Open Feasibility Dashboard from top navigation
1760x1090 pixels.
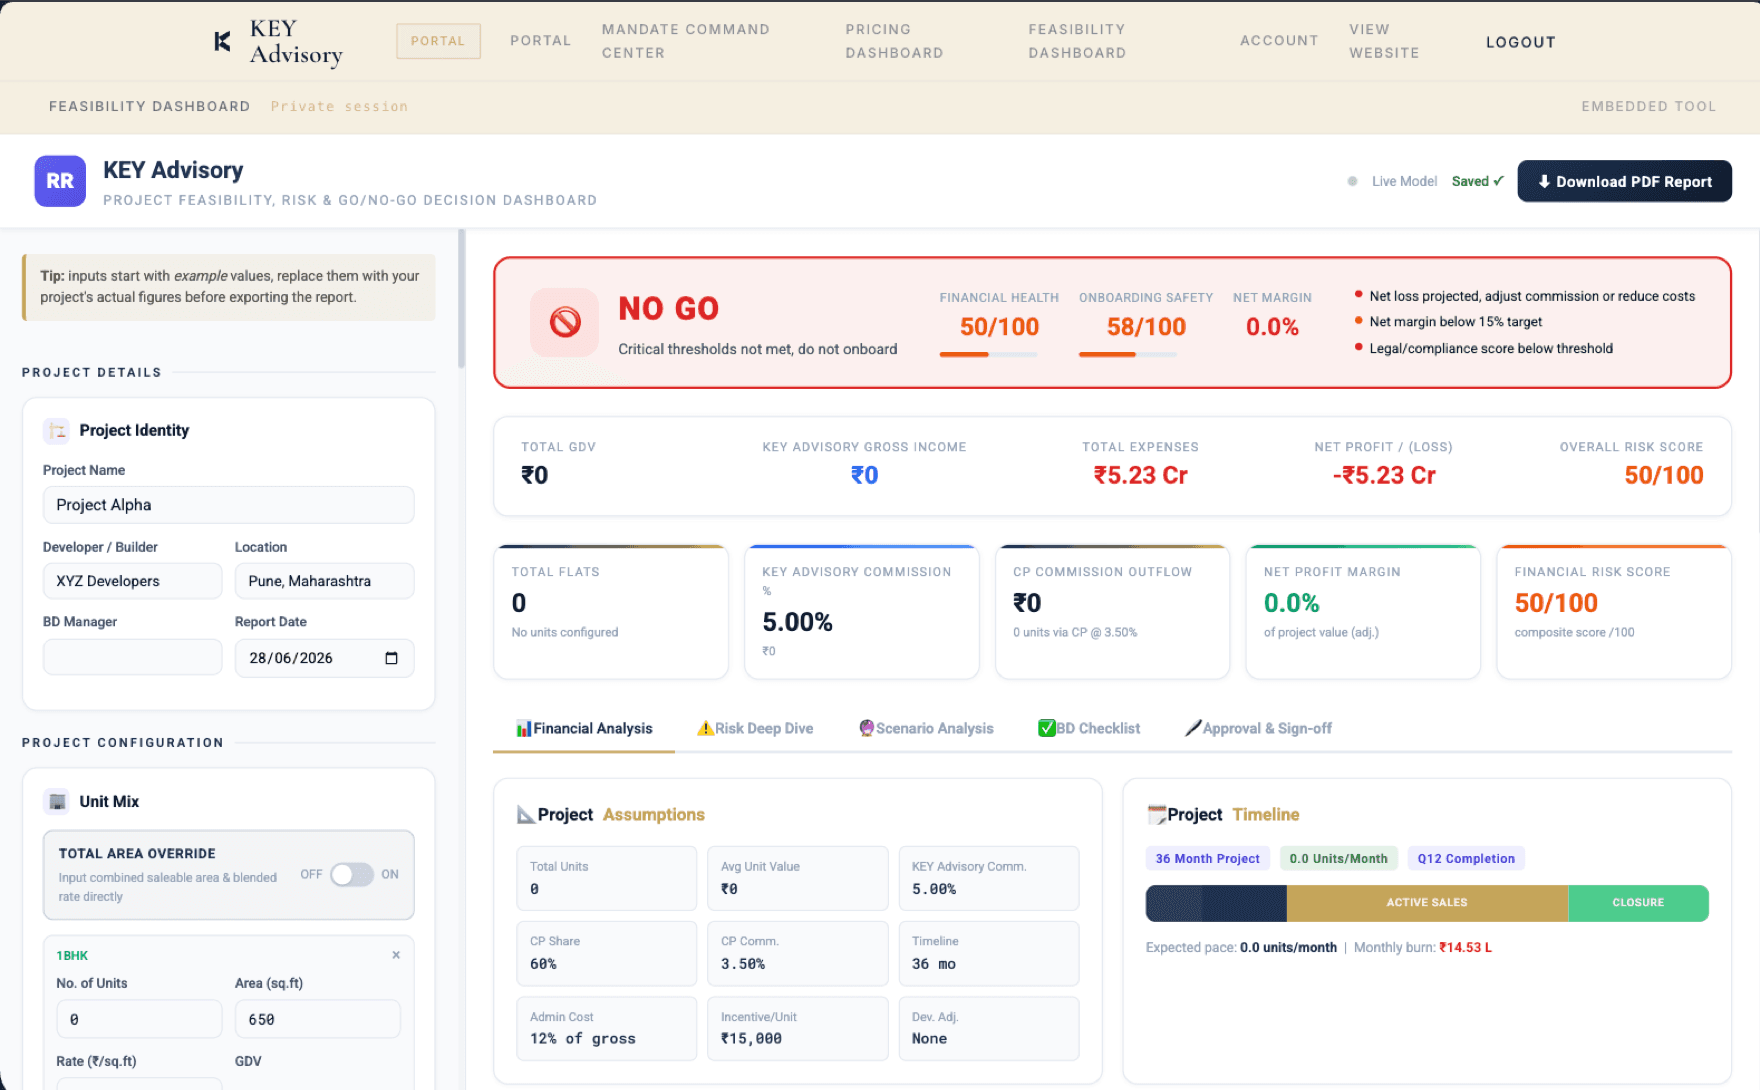[x=1077, y=41]
